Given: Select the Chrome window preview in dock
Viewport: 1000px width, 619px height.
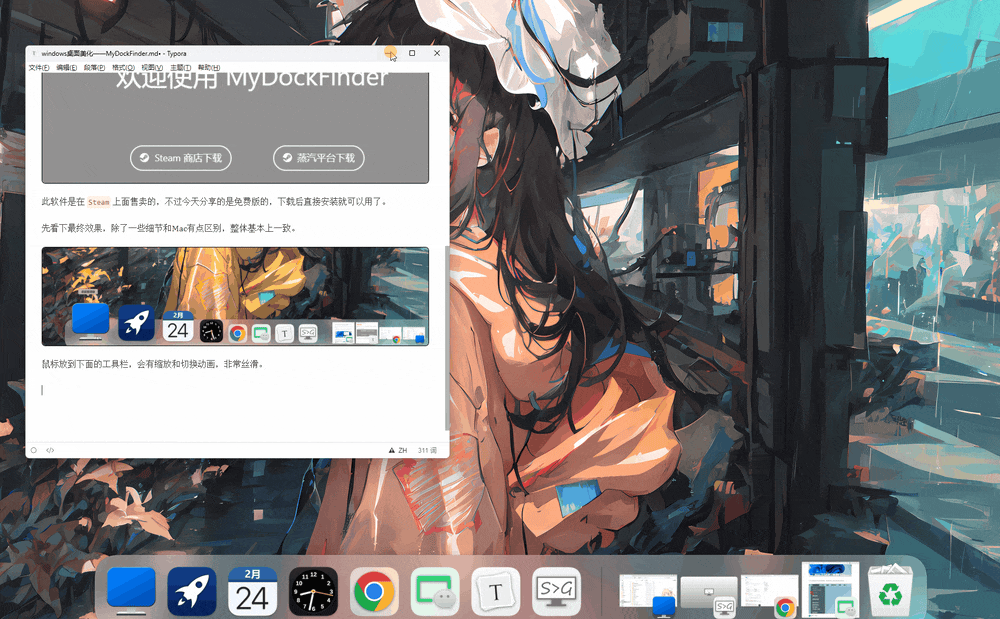Looking at the screenshot, I should click(x=769, y=594).
